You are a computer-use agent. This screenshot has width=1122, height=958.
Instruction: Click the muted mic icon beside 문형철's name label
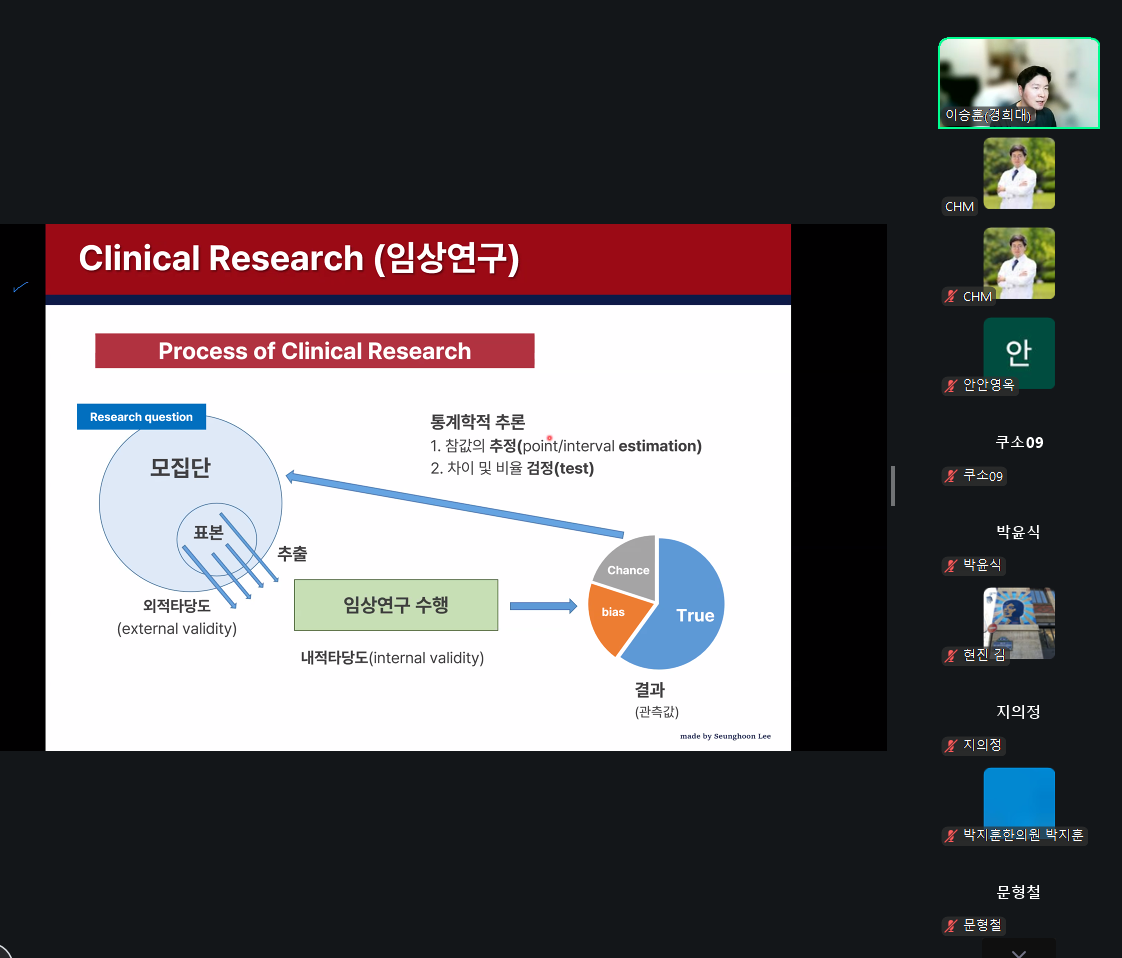(x=952, y=925)
